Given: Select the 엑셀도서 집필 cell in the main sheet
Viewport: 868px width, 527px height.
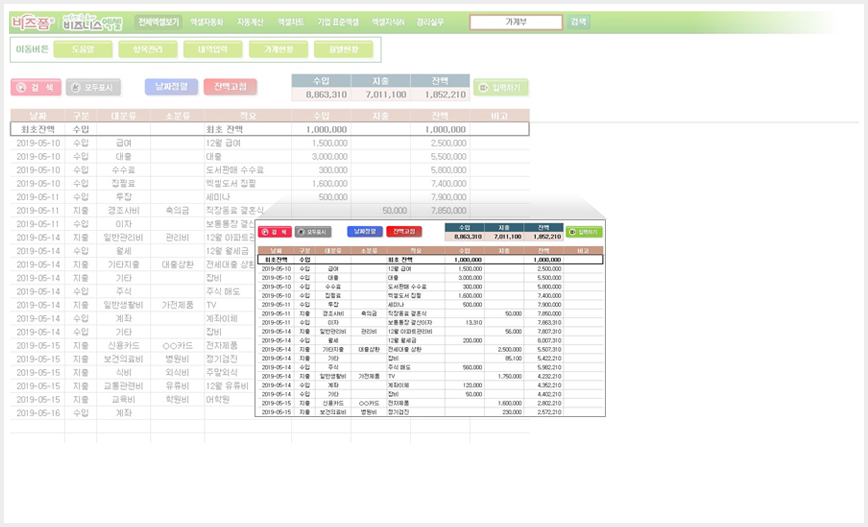Looking at the screenshot, I should (x=247, y=183).
